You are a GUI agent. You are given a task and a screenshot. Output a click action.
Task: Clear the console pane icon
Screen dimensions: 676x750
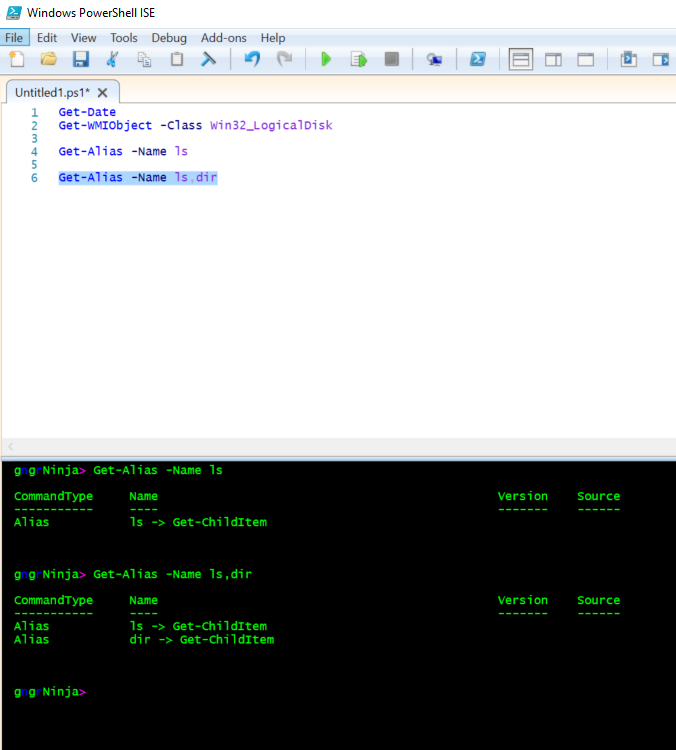pyautogui.click(x=209, y=60)
